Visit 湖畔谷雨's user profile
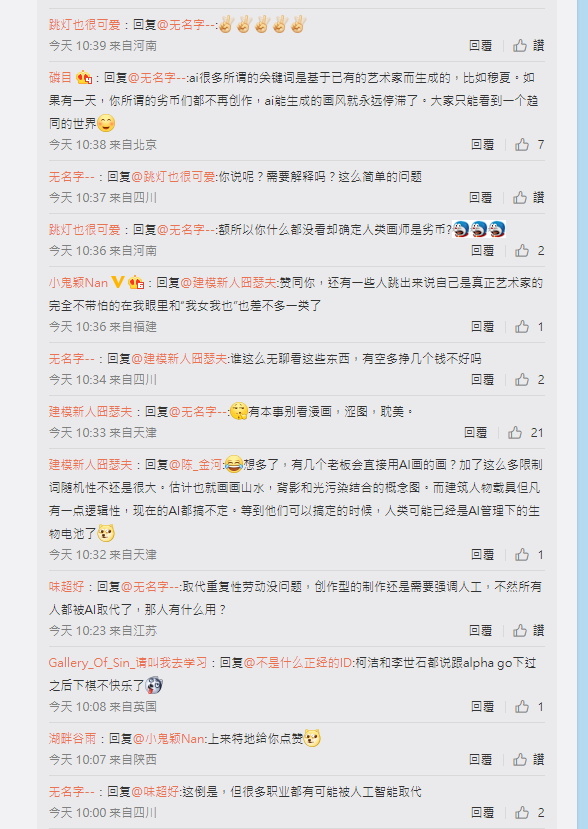Viewport: 588px width, 829px height. (72, 739)
